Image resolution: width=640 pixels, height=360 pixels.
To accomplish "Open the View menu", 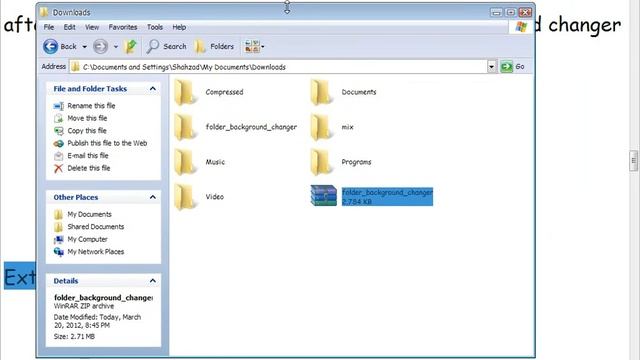I will click(92, 27).
